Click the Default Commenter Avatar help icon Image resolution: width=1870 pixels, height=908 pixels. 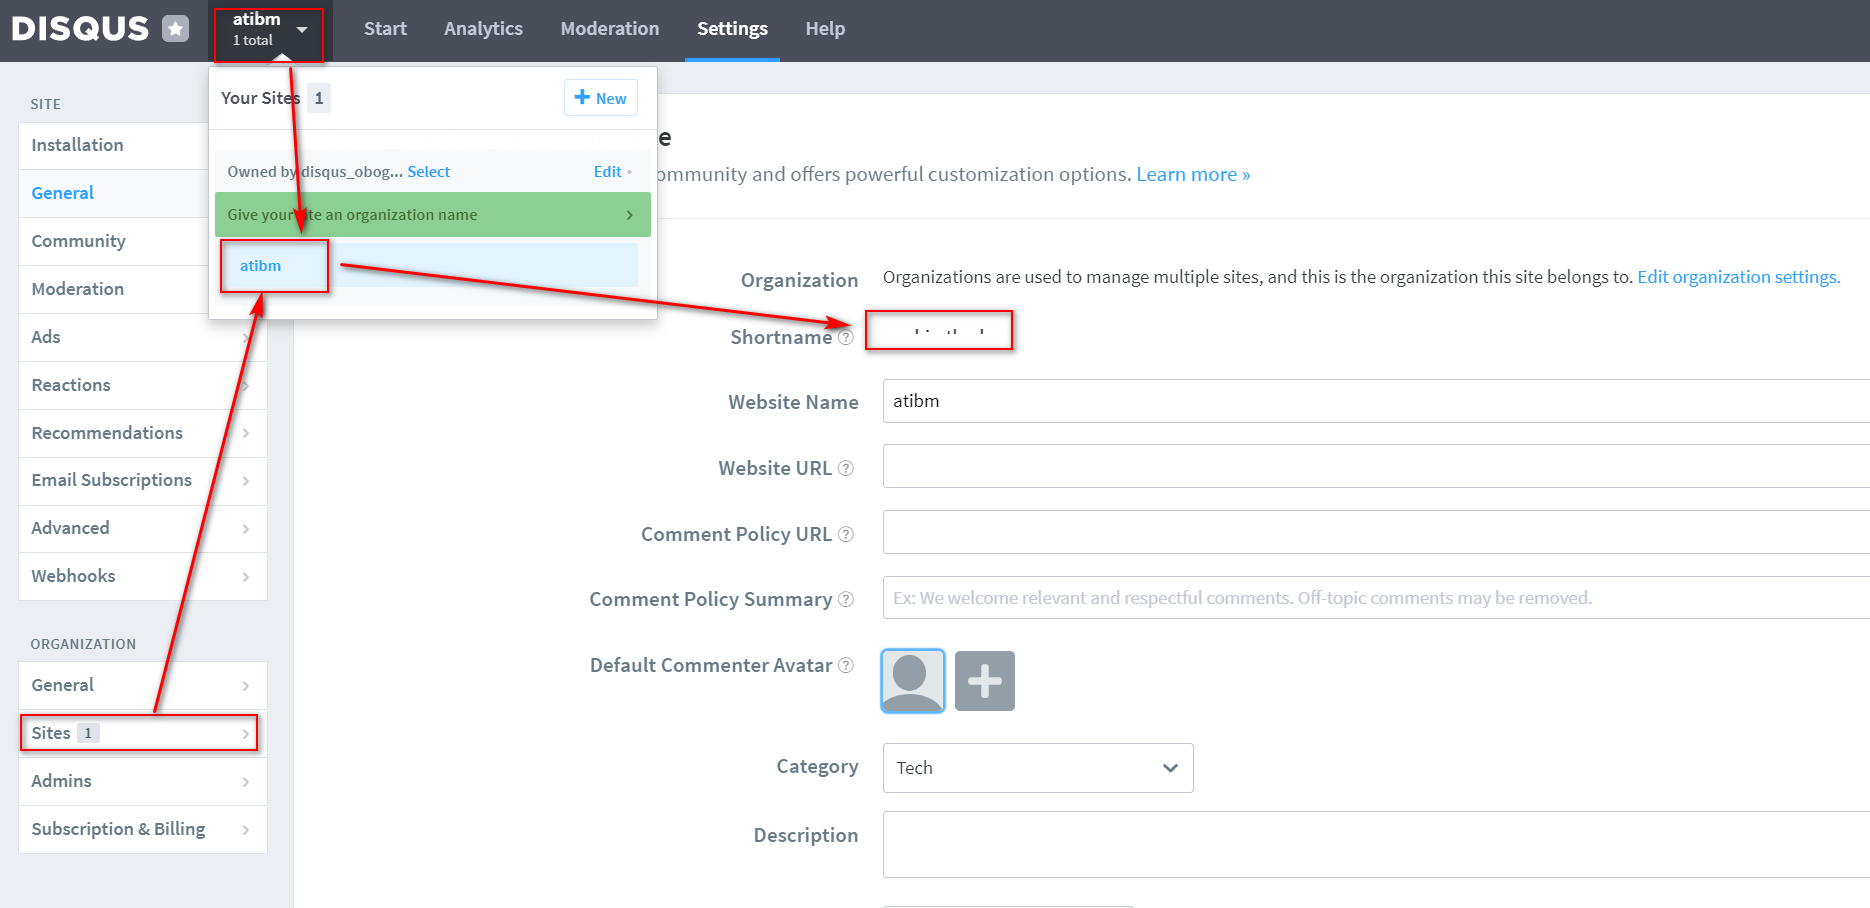(x=846, y=665)
